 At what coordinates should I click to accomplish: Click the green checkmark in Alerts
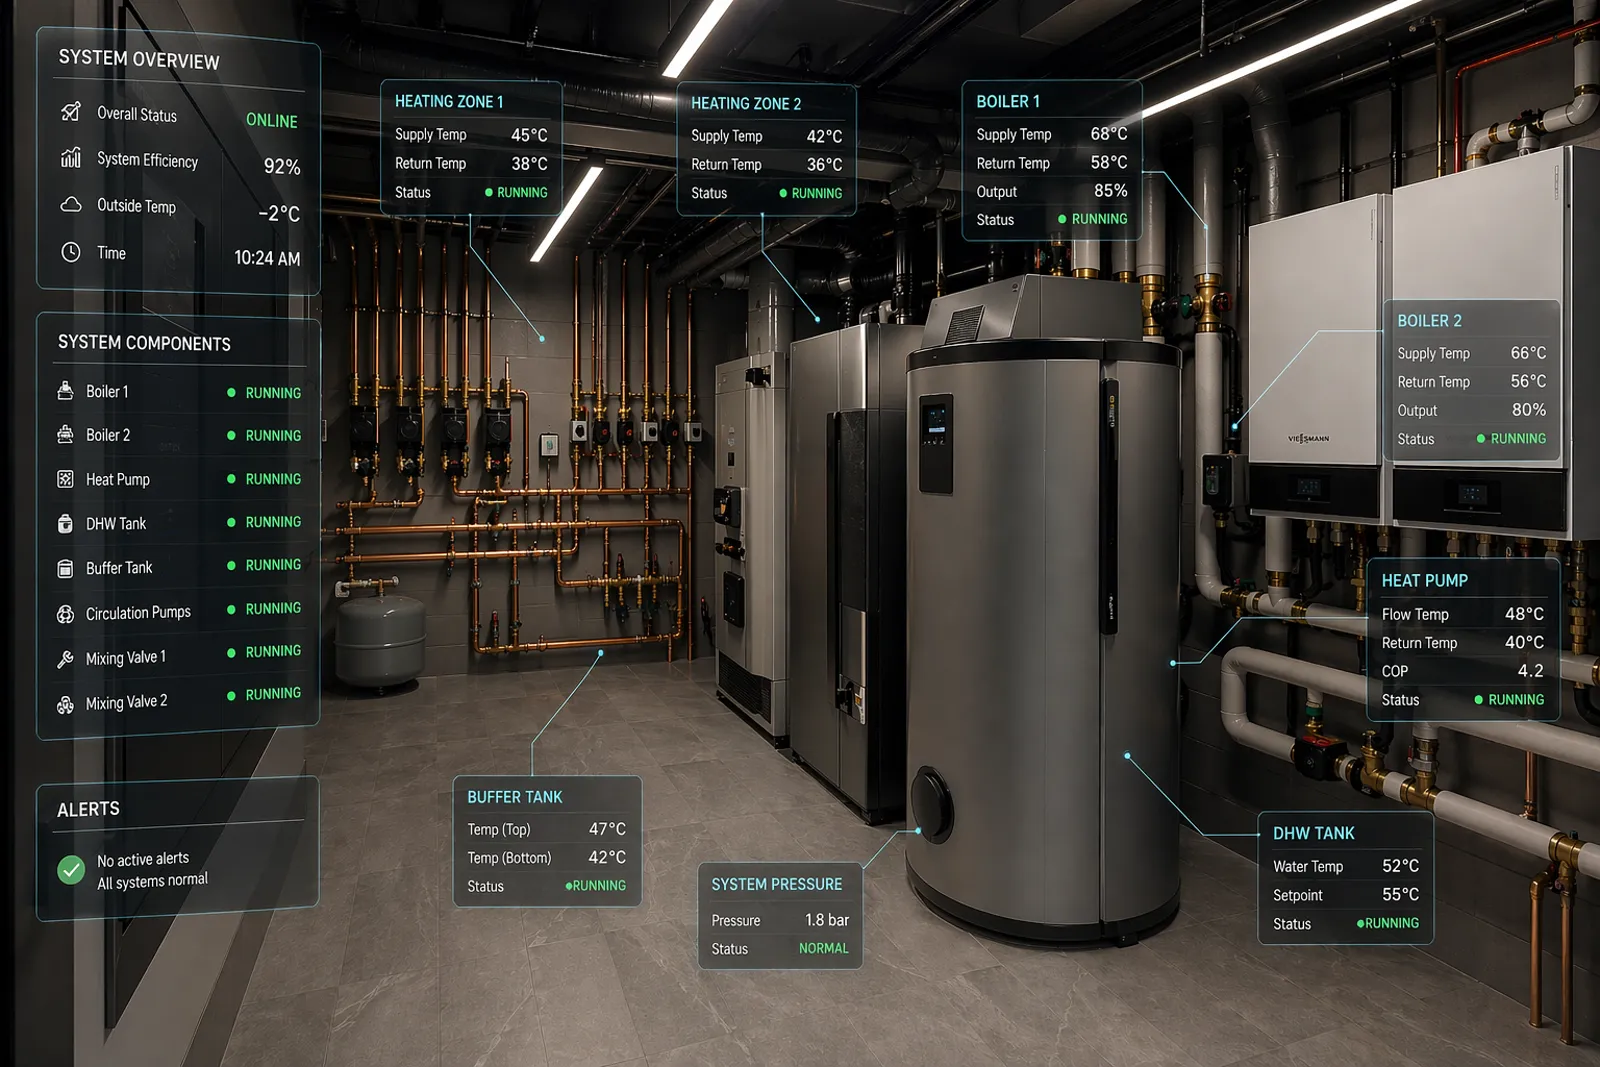click(x=71, y=870)
